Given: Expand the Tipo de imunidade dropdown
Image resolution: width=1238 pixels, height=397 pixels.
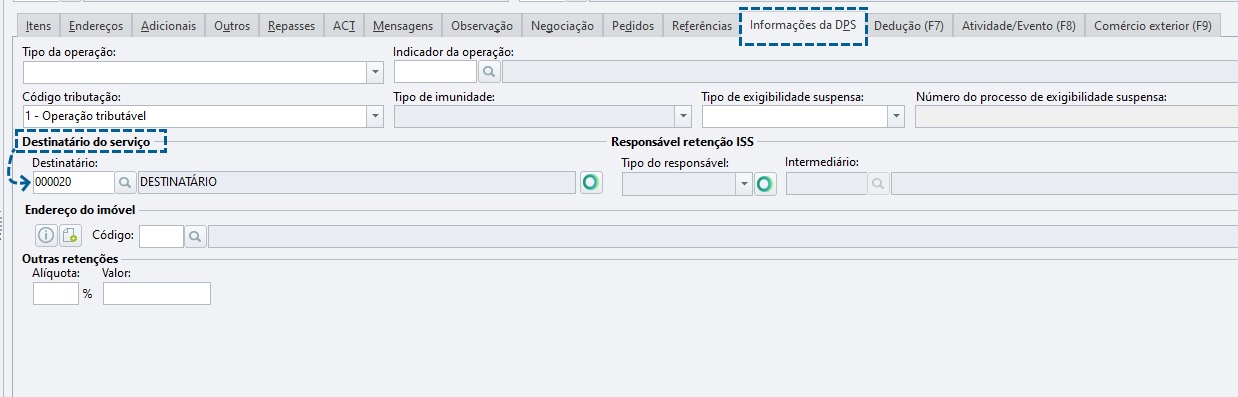Looking at the screenshot, I should coord(684,116).
